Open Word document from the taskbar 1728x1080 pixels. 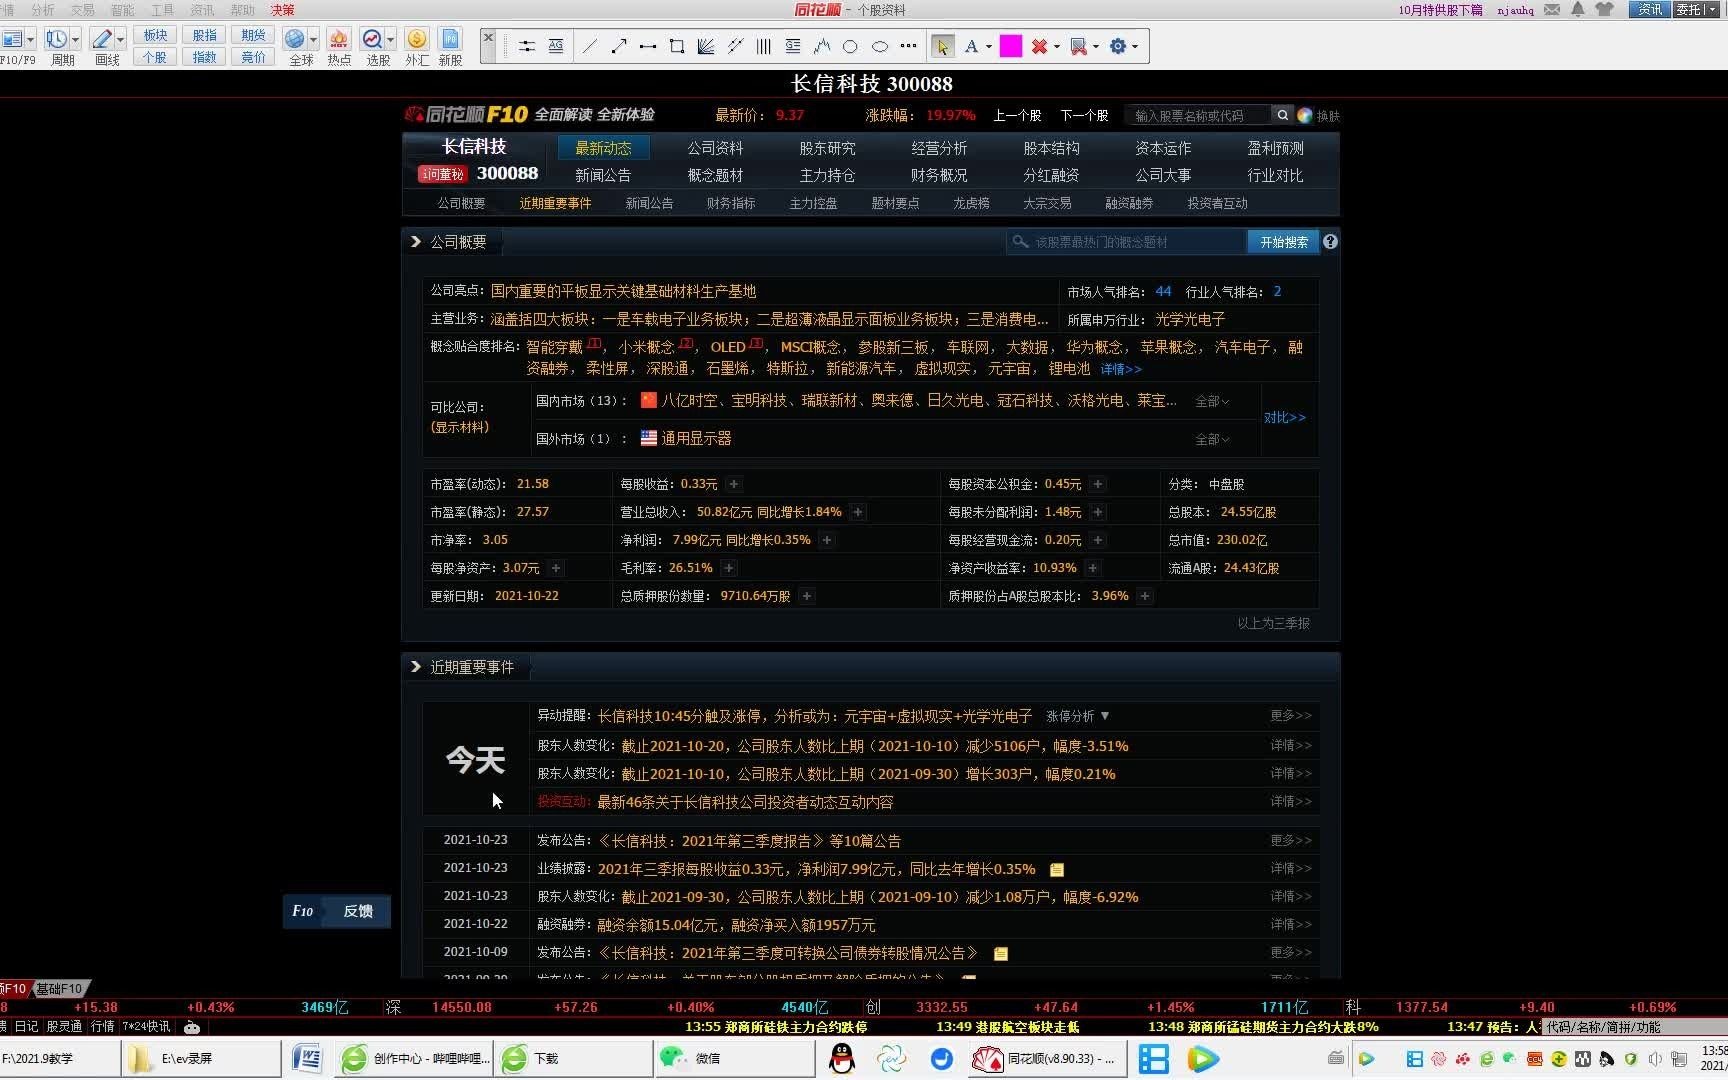(x=307, y=1058)
